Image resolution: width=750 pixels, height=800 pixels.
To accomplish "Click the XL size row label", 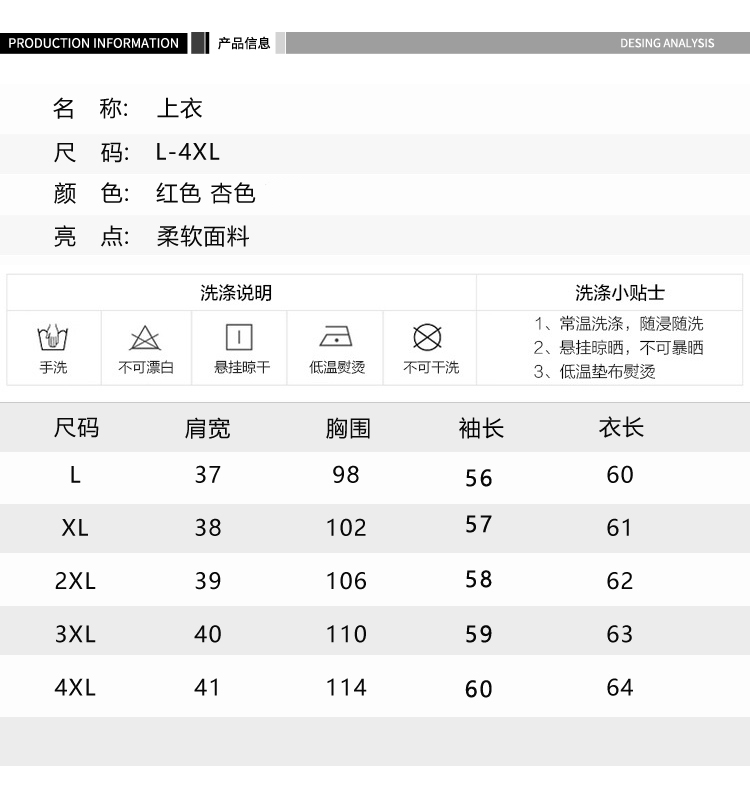I will (75, 528).
